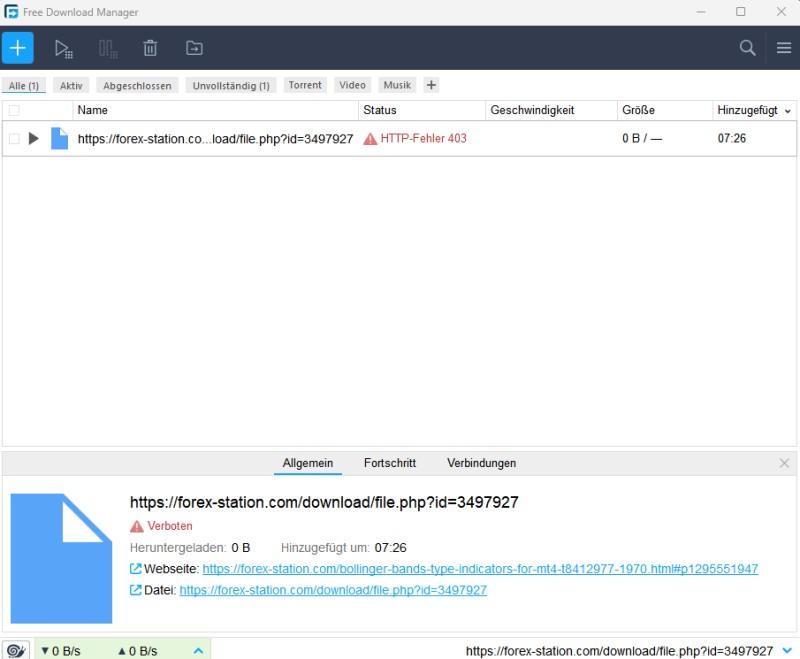Close the details panel with X
This screenshot has width=800, height=659.
[x=784, y=463]
